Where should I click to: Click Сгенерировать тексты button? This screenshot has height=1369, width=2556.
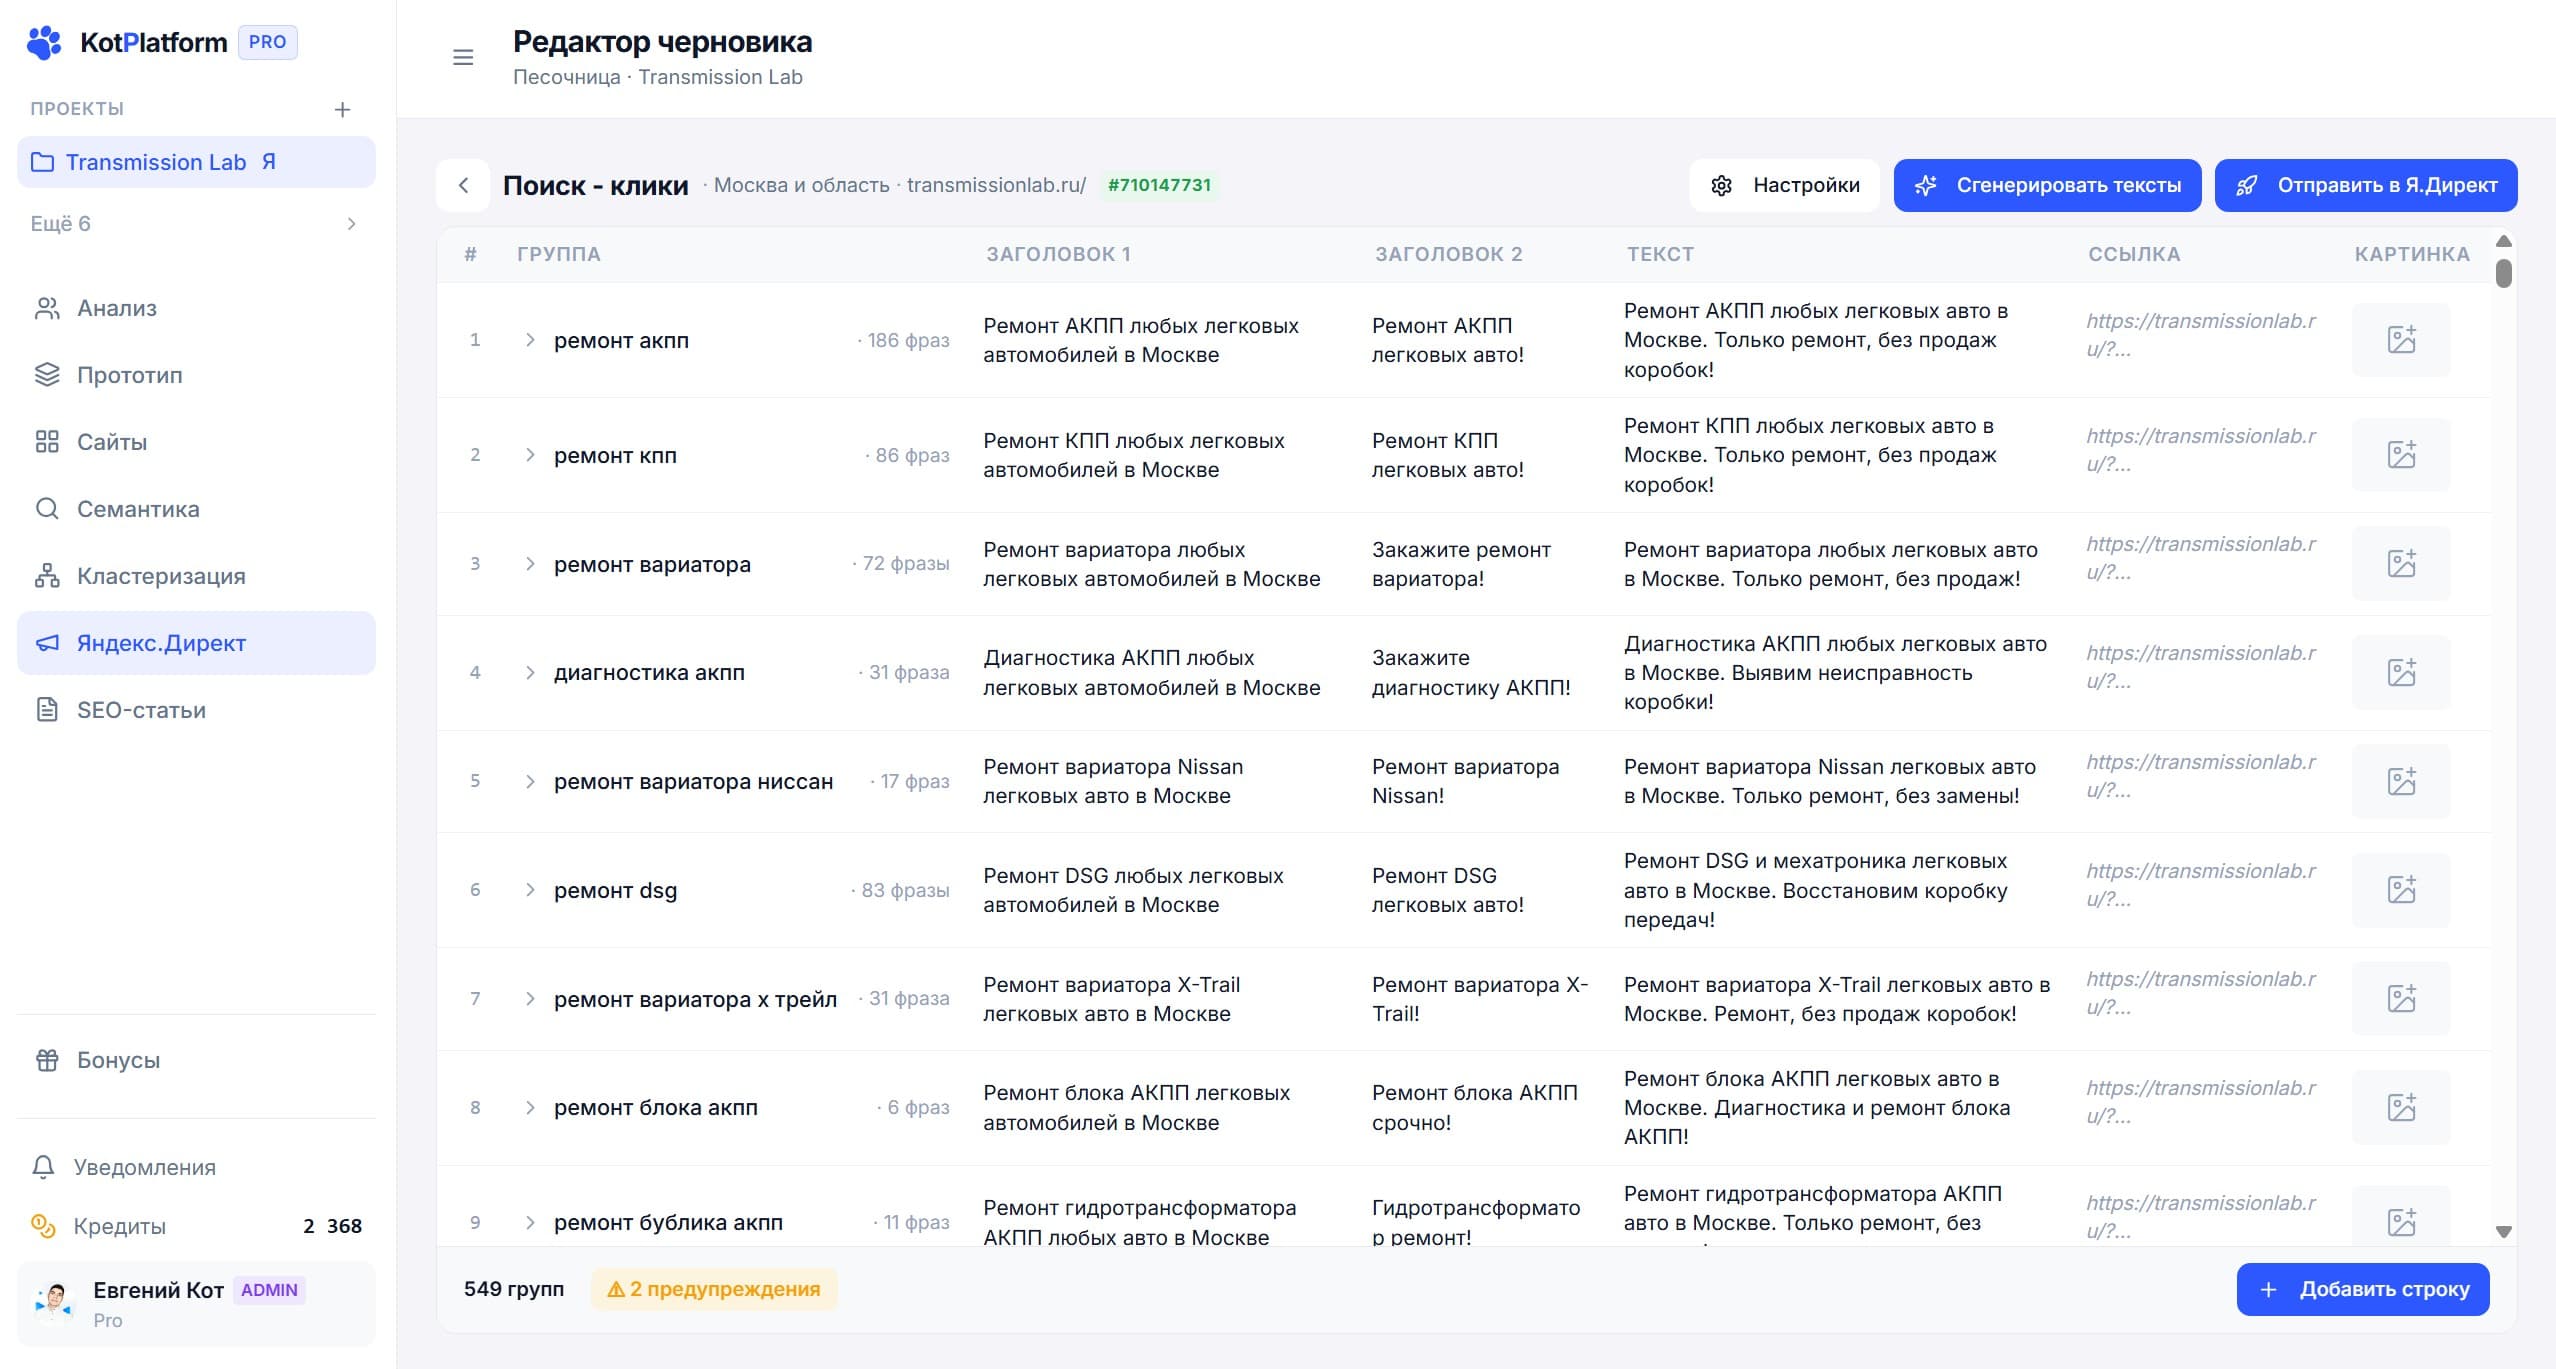(2047, 185)
